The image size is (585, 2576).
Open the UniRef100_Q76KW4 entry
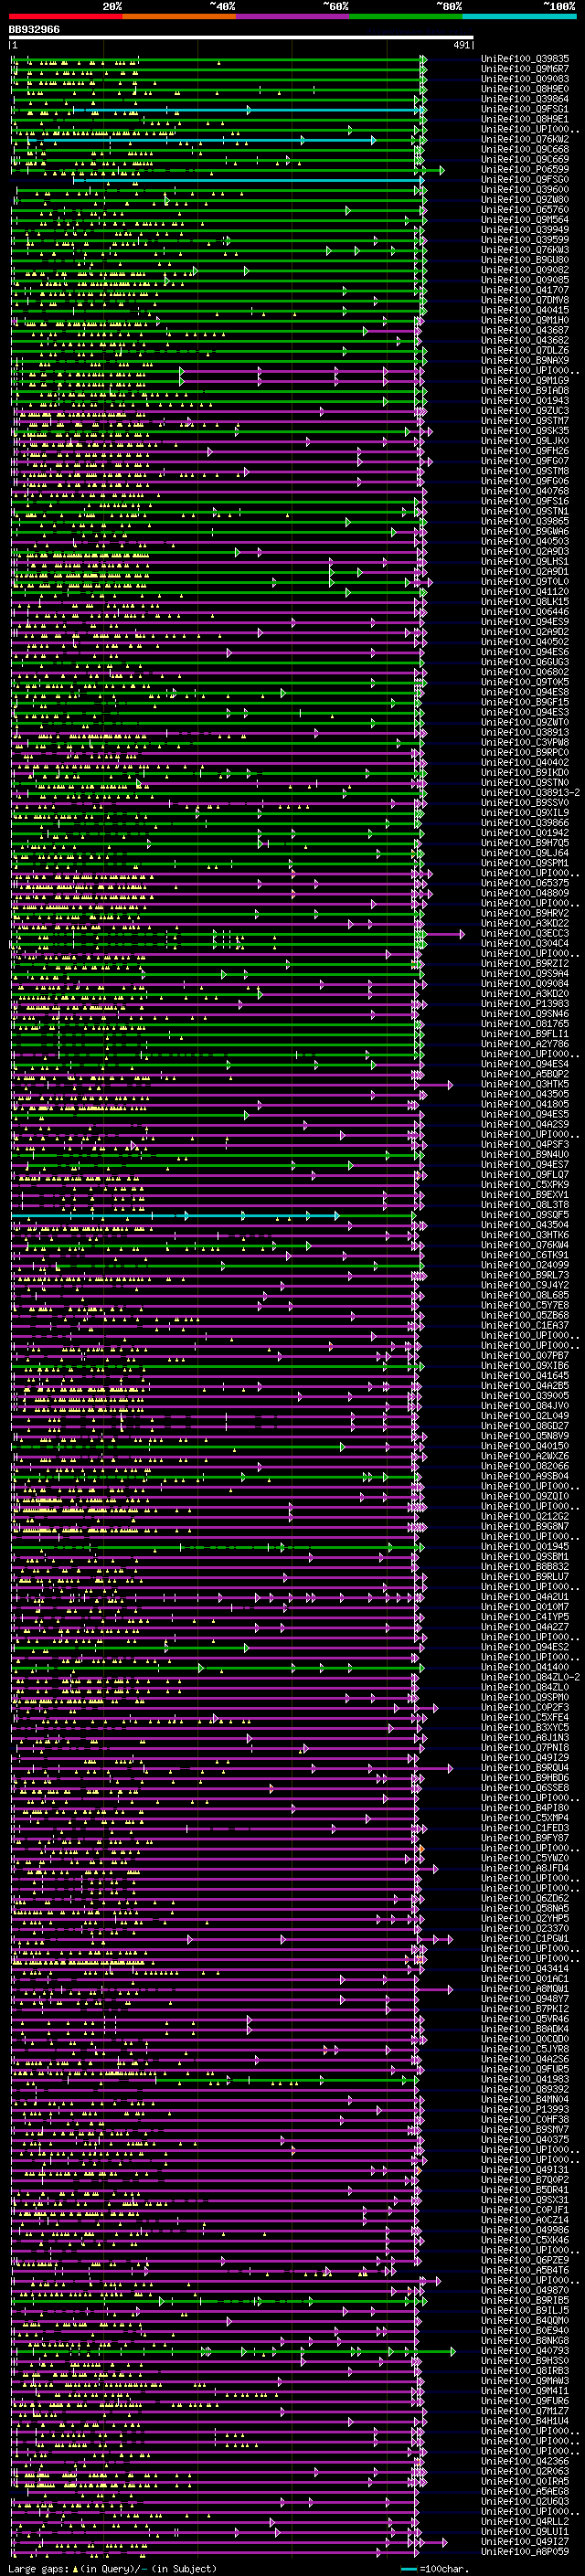(525, 1245)
